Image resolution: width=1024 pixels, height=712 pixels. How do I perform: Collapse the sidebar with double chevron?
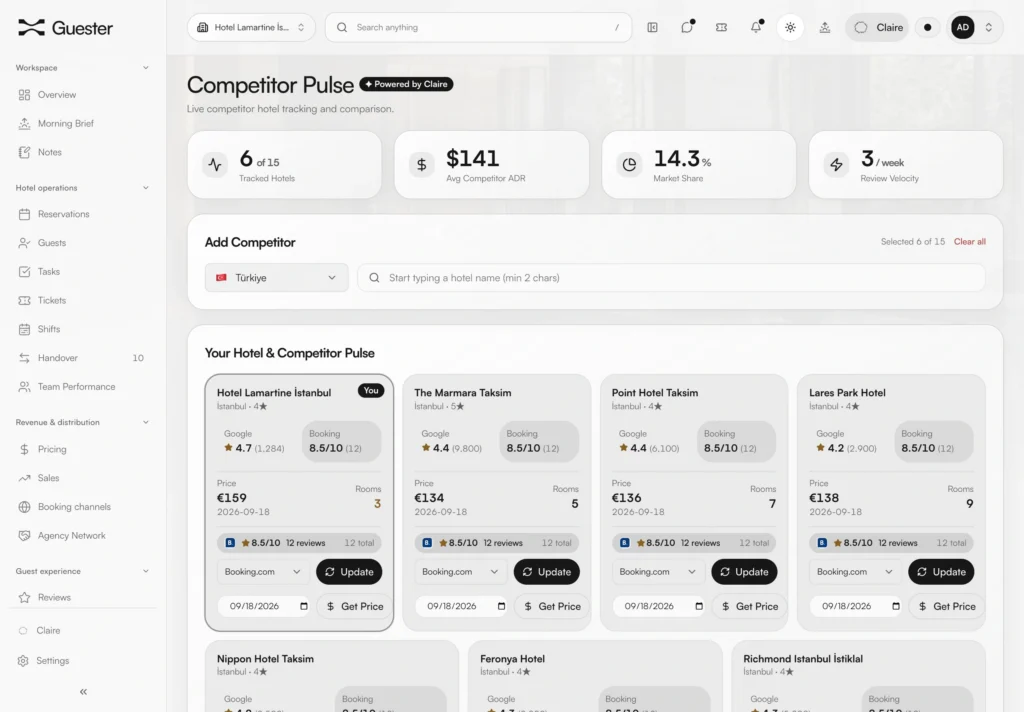tap(83, 692)
